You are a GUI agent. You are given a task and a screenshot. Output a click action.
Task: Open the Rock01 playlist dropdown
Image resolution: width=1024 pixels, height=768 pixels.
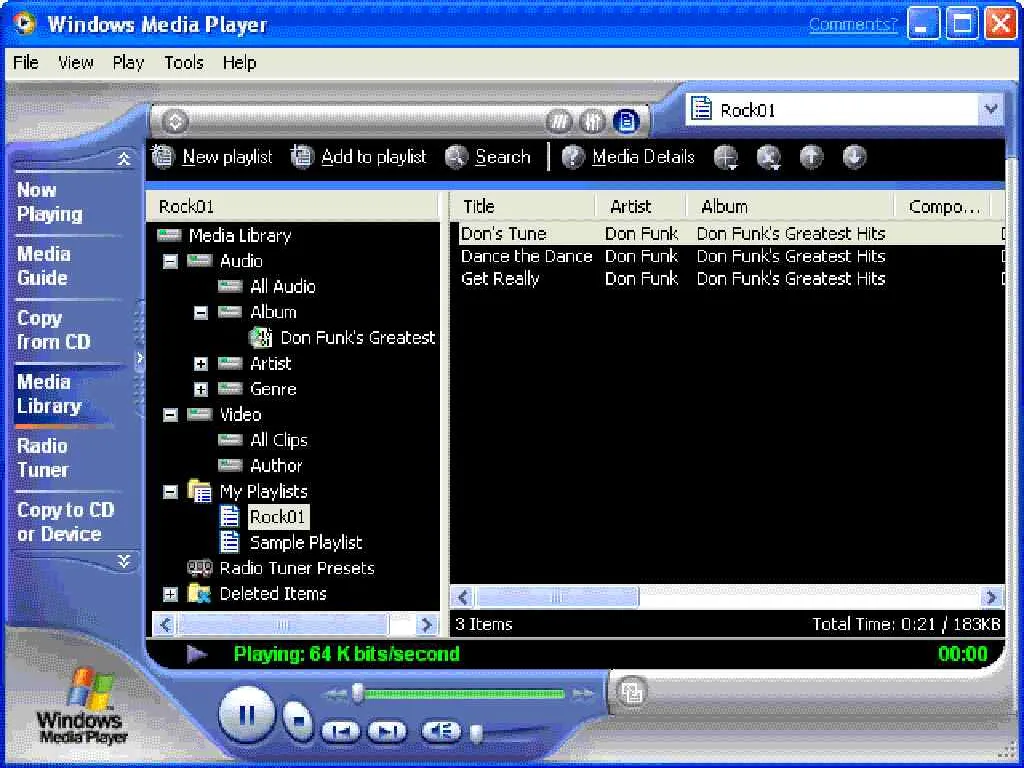(991, 109)
